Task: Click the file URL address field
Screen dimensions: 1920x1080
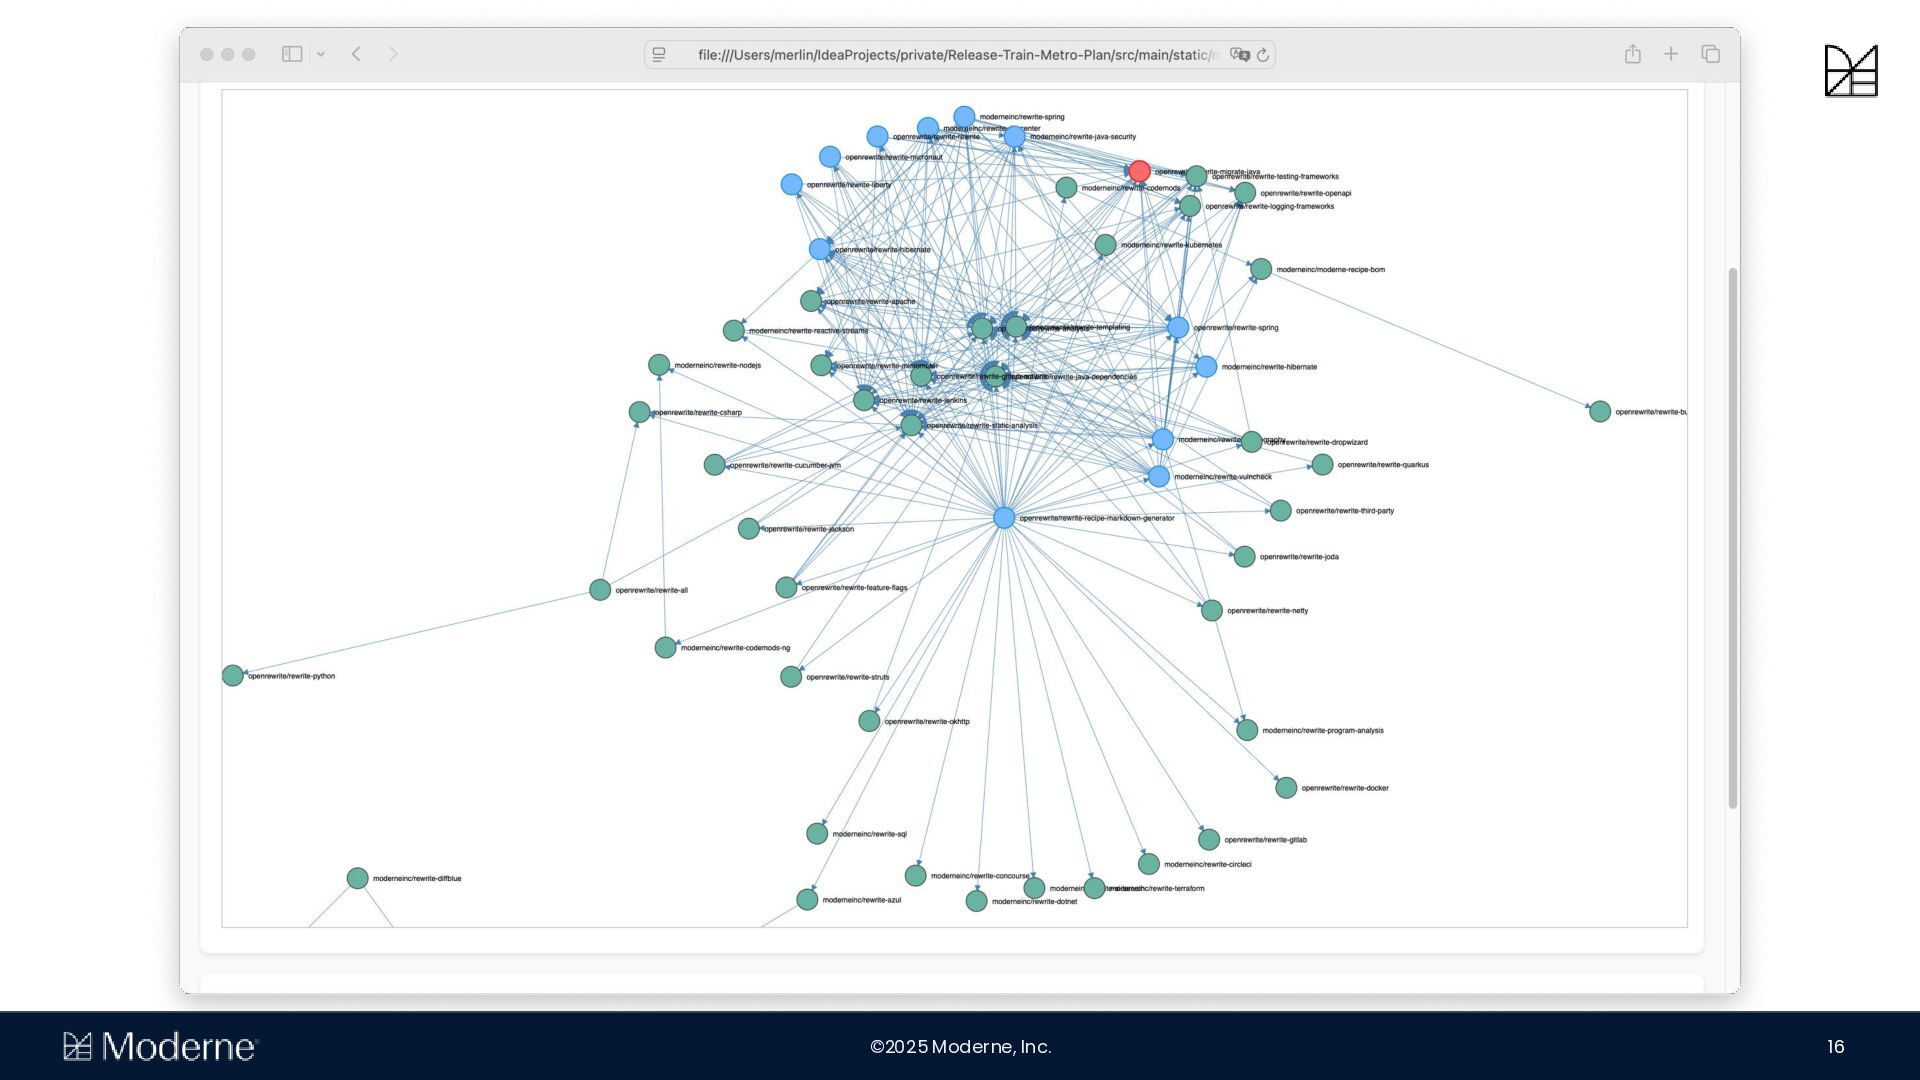Action: (955, 55)
